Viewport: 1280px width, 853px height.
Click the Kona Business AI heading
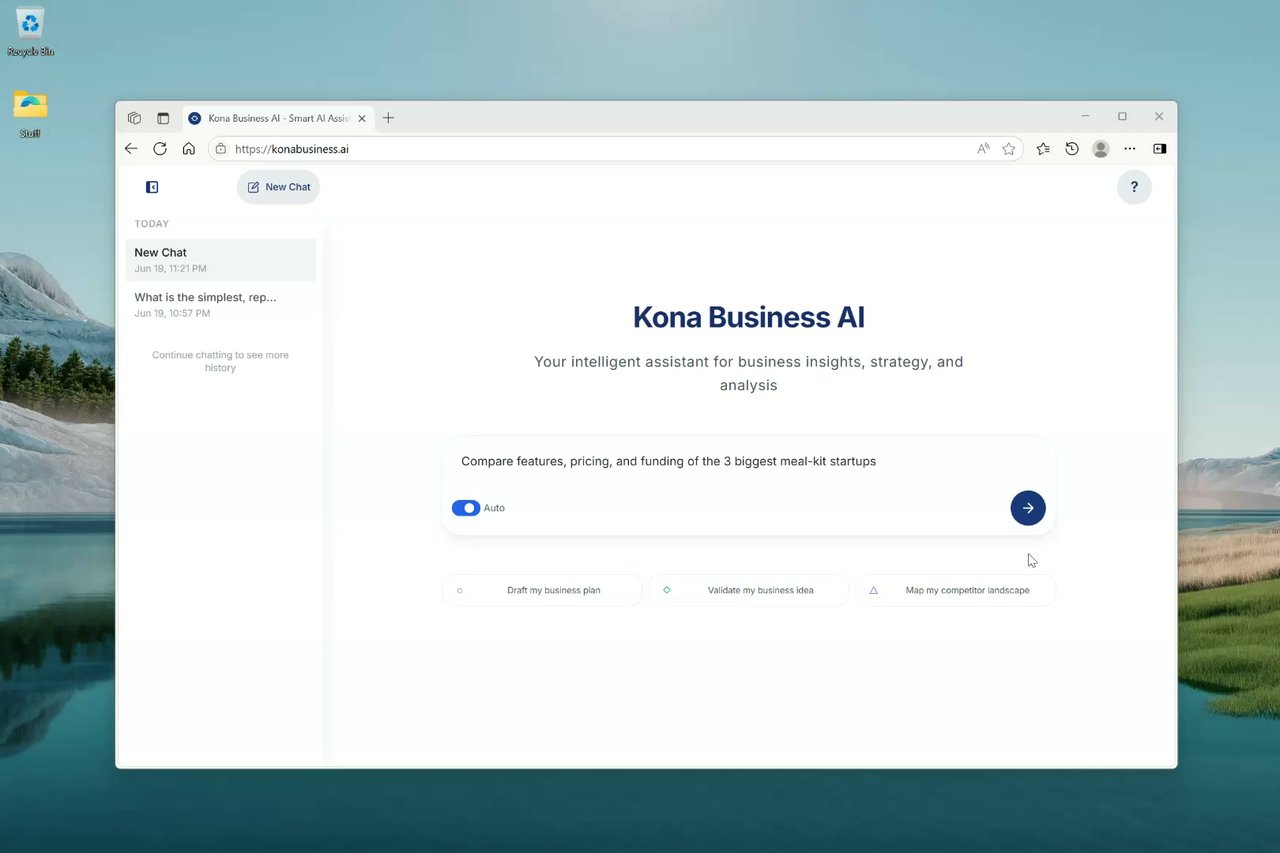[749, 318]
